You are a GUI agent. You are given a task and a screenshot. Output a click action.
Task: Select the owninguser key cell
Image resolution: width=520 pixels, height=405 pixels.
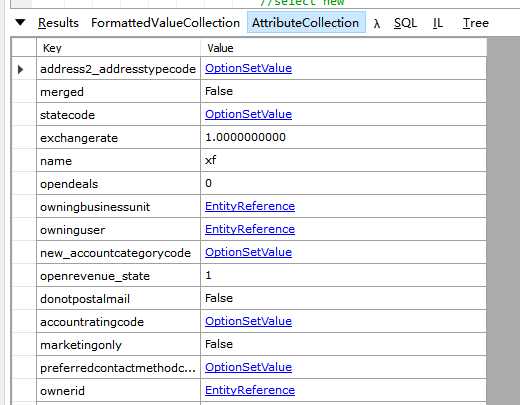pos(118,229)
